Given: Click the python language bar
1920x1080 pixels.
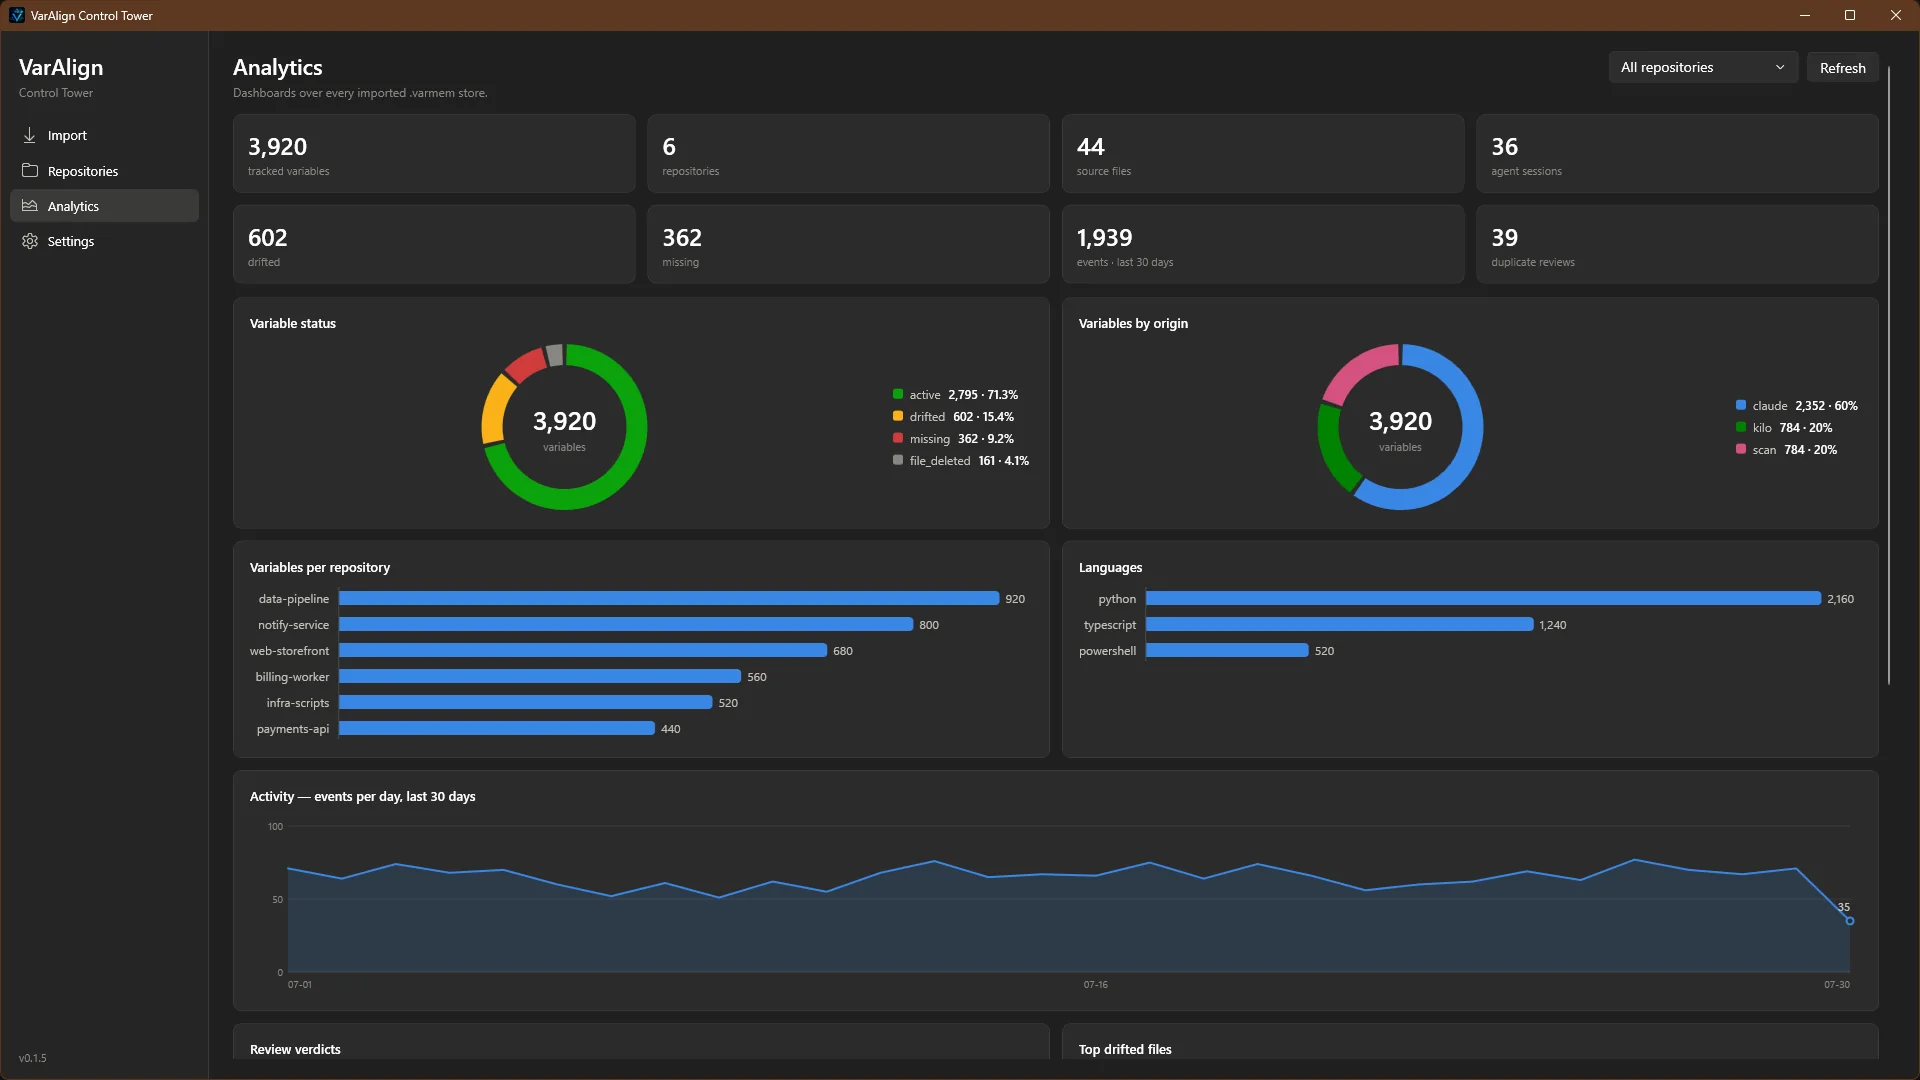Looking at the screenshot, I should 1484,598.
